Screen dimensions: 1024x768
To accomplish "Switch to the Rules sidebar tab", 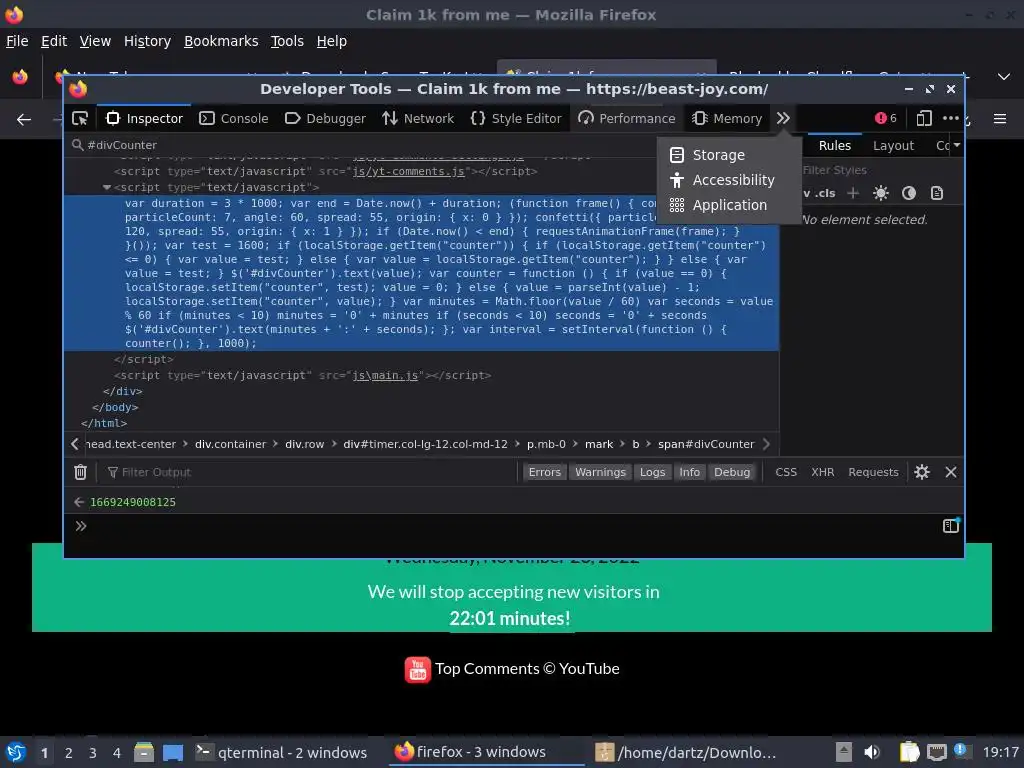I will pos(835,146).
